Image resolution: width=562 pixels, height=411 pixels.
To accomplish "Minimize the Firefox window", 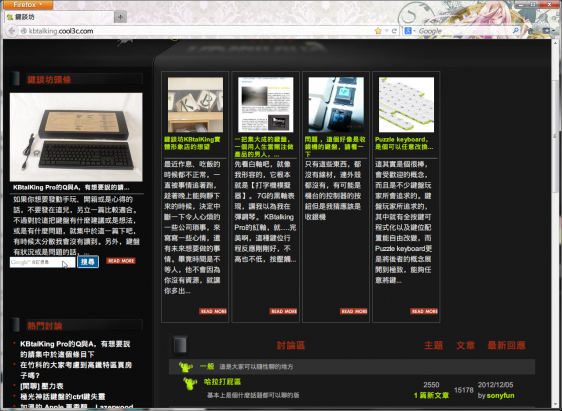I will pyautogui.click(x=520, y=4).
